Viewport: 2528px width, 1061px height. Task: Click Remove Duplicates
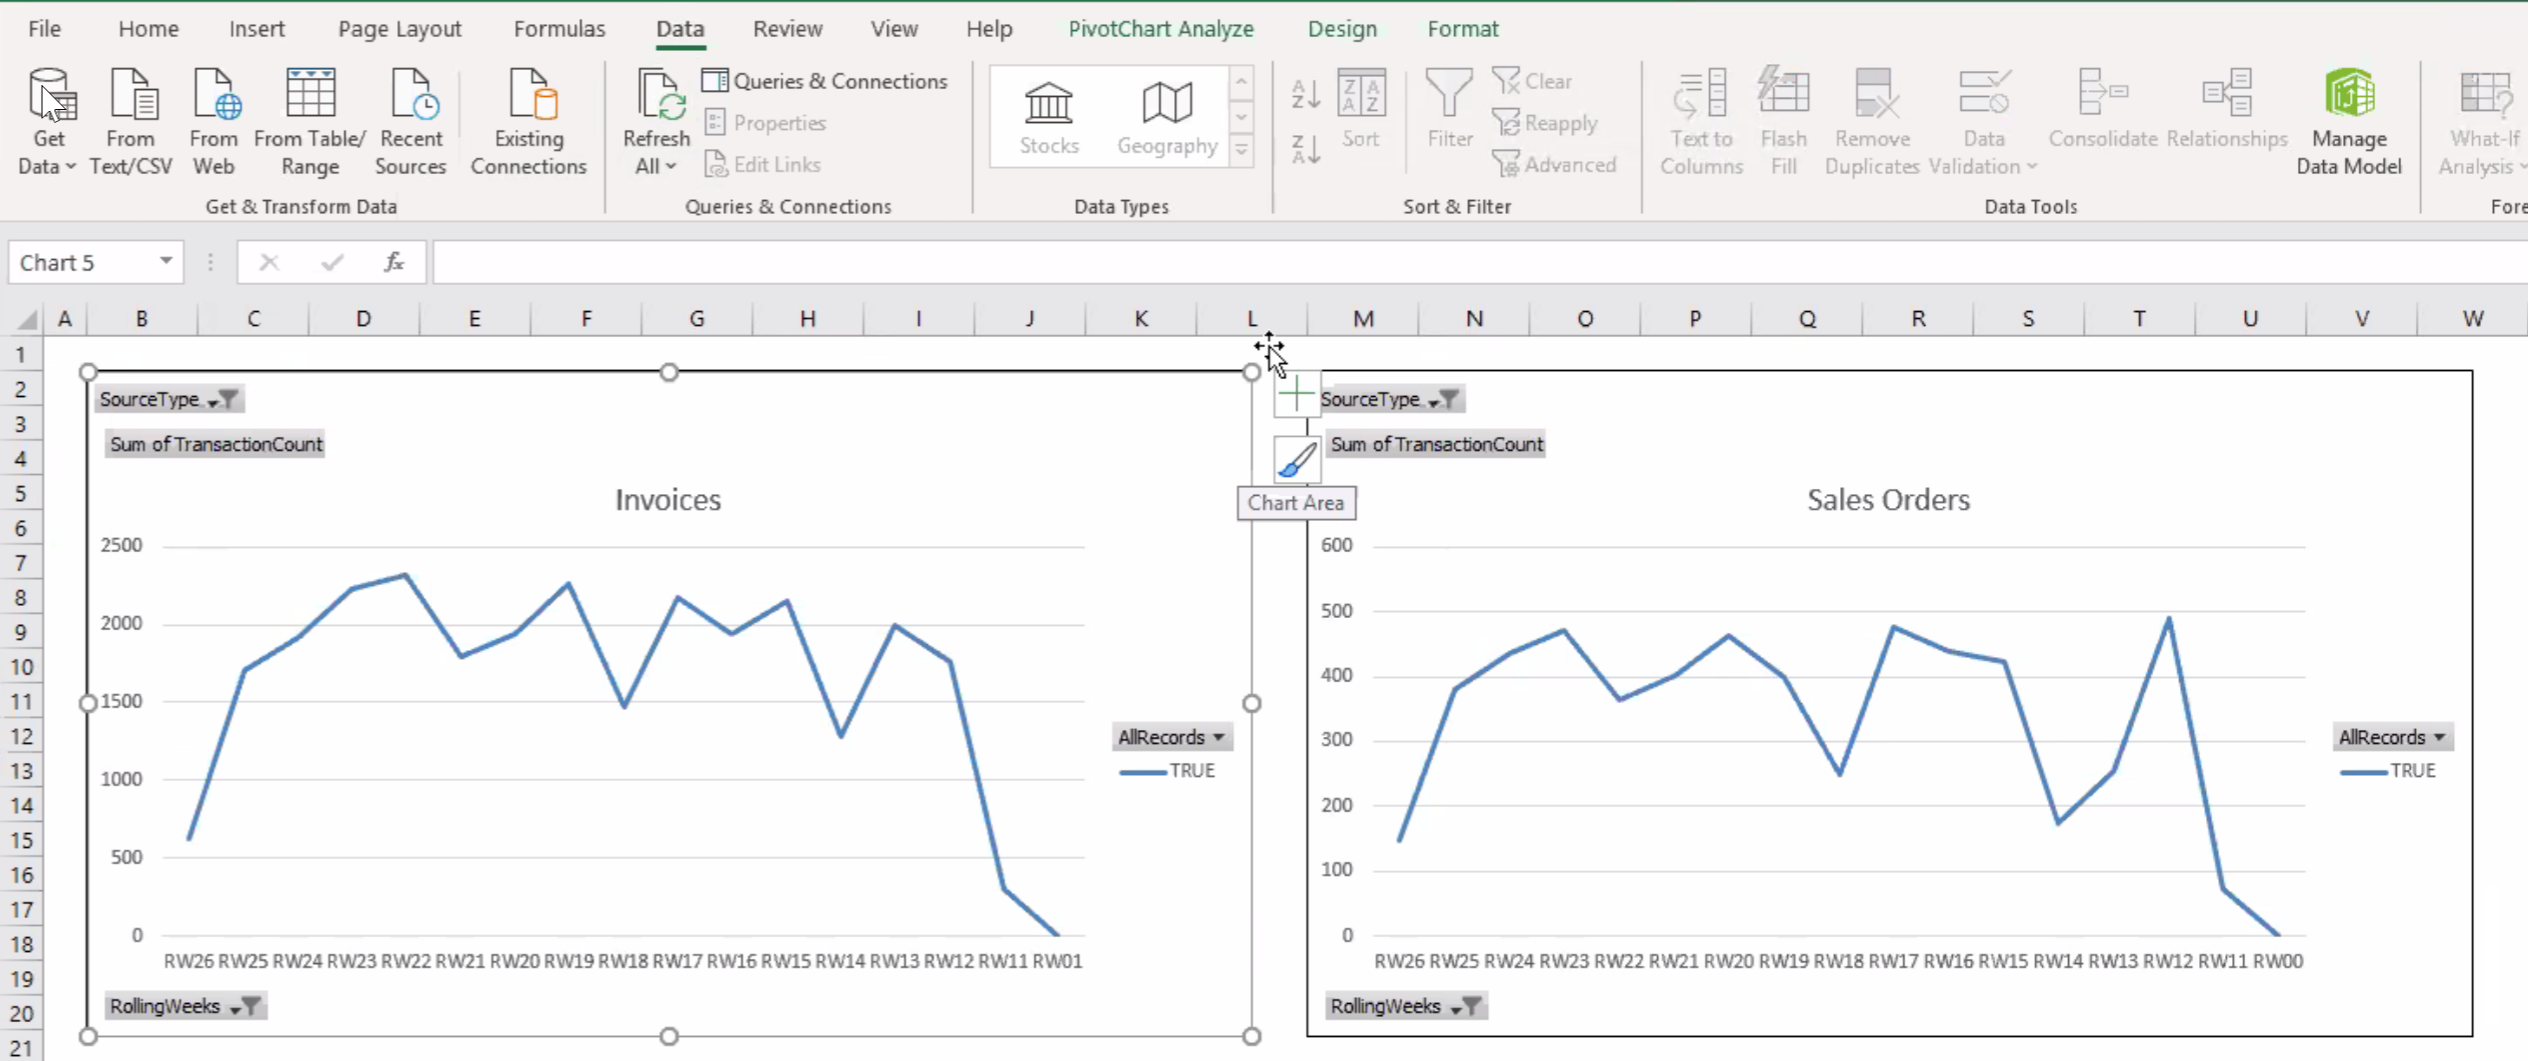1872,121
